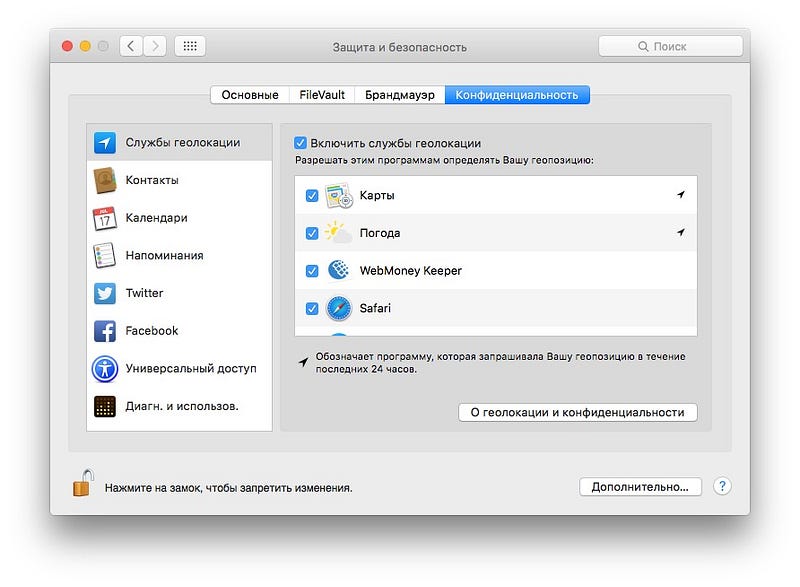Switch to the Брандмауэр tab
This screenshot has height=587, width=800.
click(399, 95)
